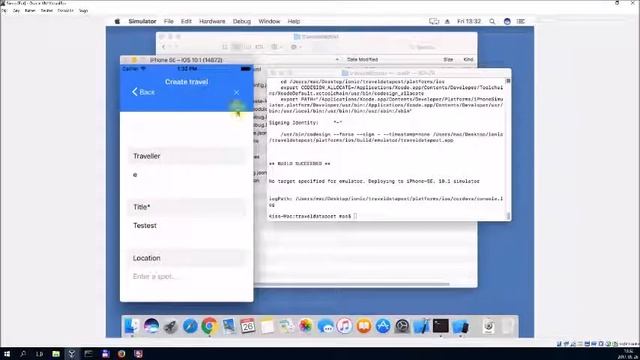Click the Finder back navigation arrow
This screenshot has height=360, width=640.
(164, 47)
